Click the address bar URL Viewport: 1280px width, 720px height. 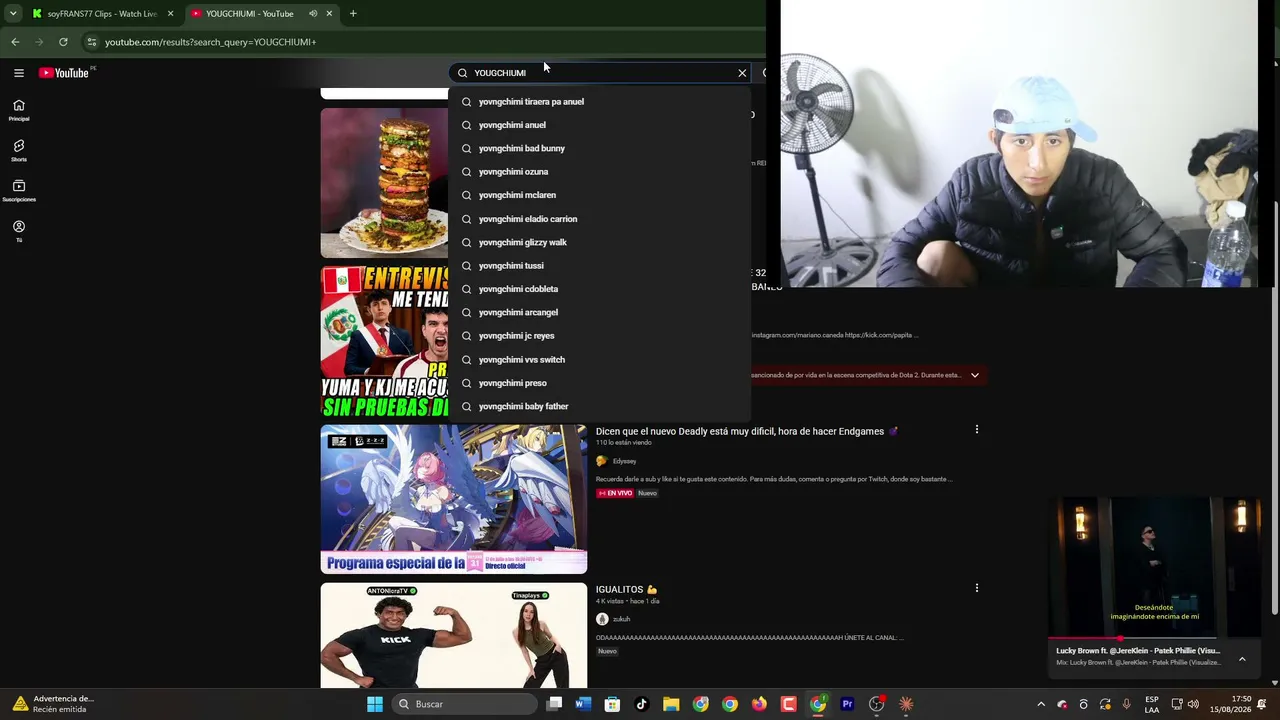tap(210, 42)
